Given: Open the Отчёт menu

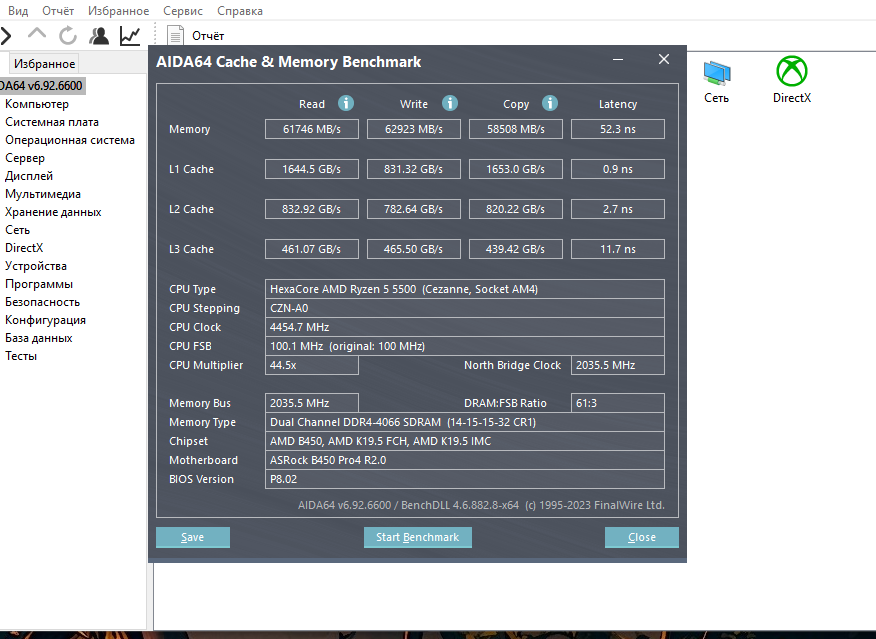Looking at the screenshot, I should coord(58,11).
